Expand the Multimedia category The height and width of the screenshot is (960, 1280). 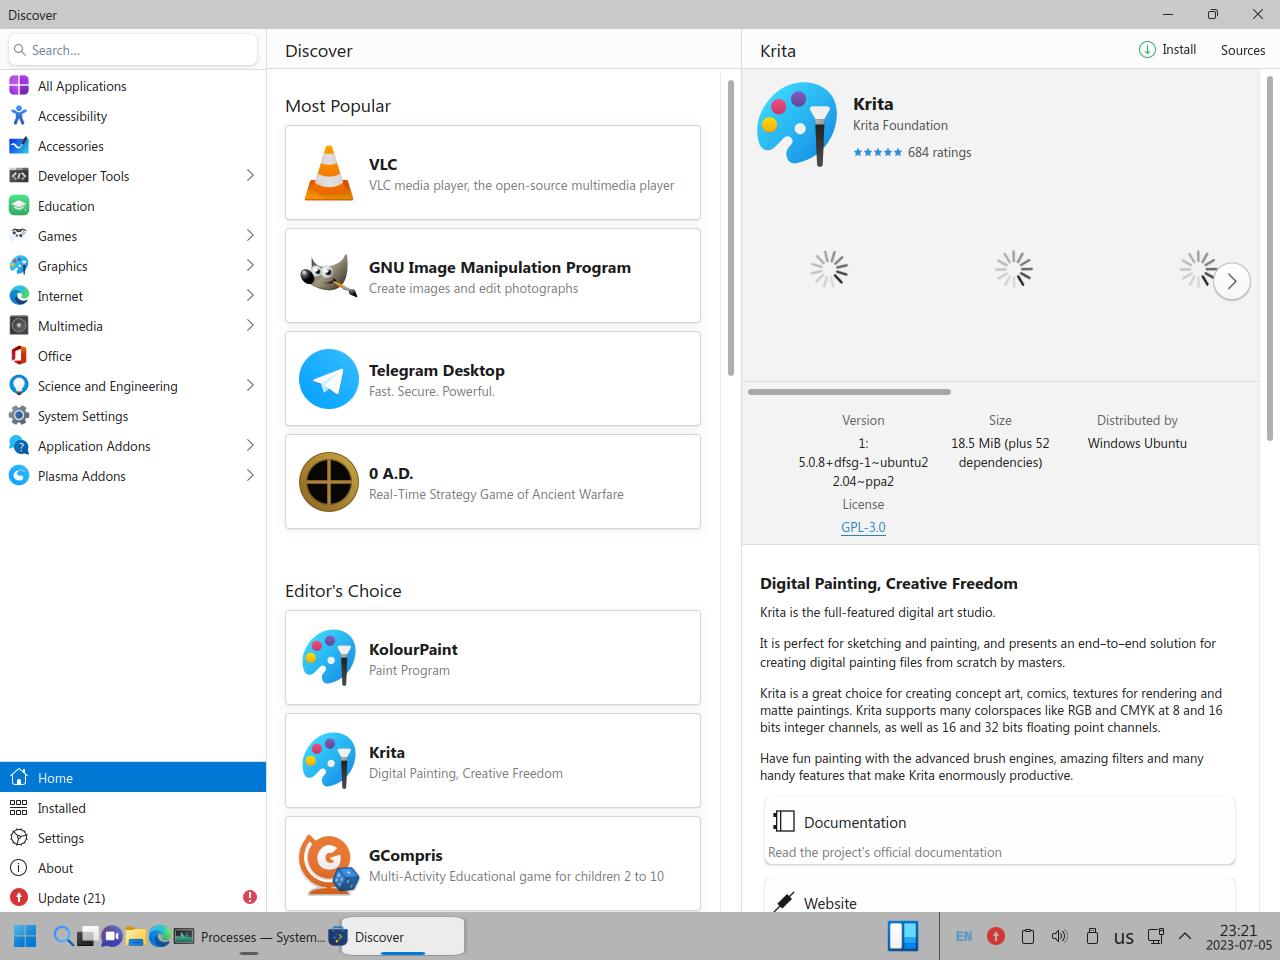[x=250, y=326]
